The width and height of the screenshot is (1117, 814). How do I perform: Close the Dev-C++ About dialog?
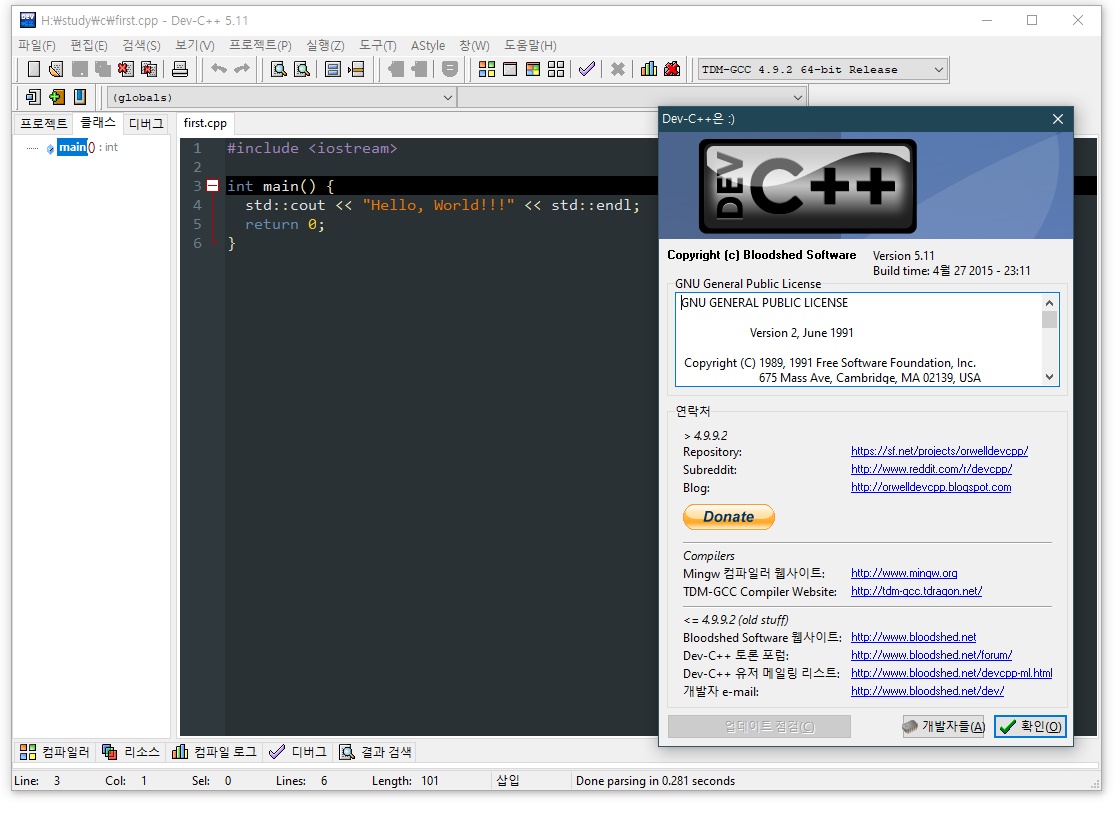coord(1058,119)
